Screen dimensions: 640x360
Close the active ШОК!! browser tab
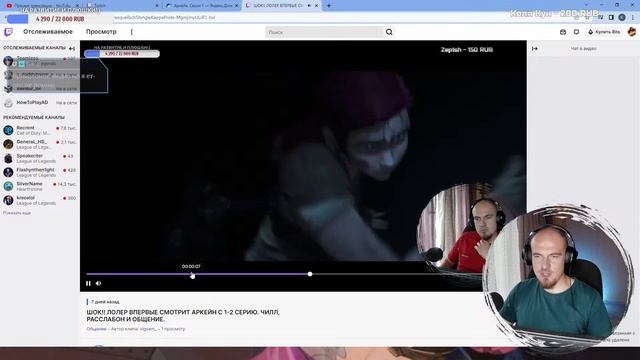[x=316, y=6]
